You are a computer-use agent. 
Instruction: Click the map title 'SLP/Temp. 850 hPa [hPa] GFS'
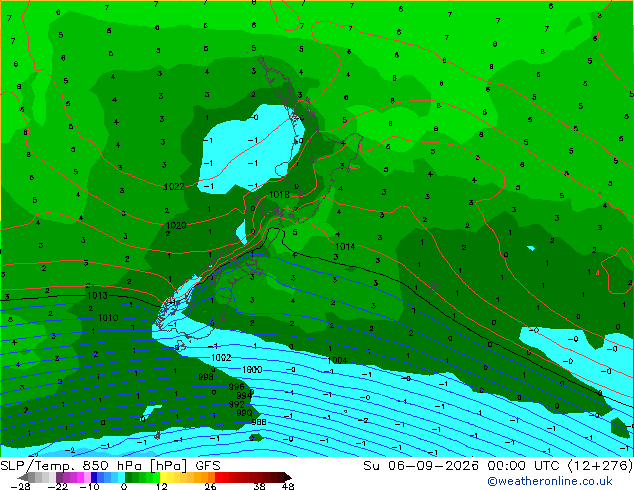tap(110, 466)
